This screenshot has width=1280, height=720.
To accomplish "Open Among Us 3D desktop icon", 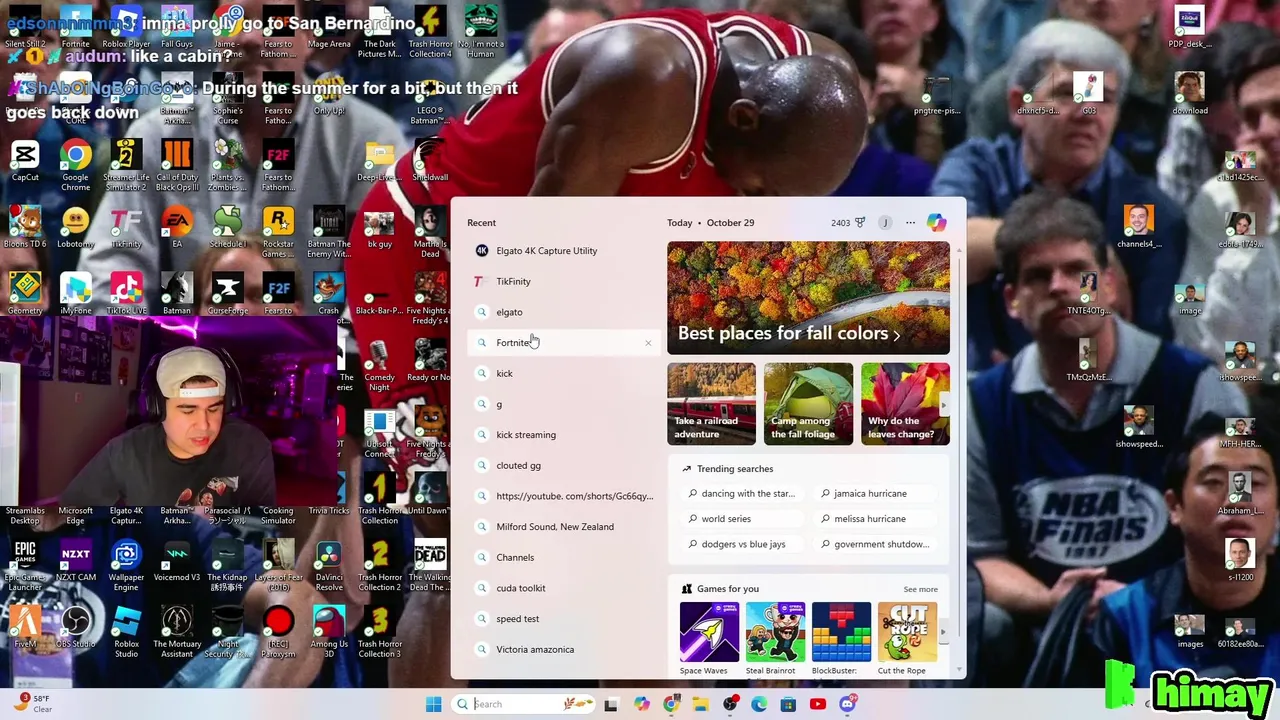I will click(329, 632).
